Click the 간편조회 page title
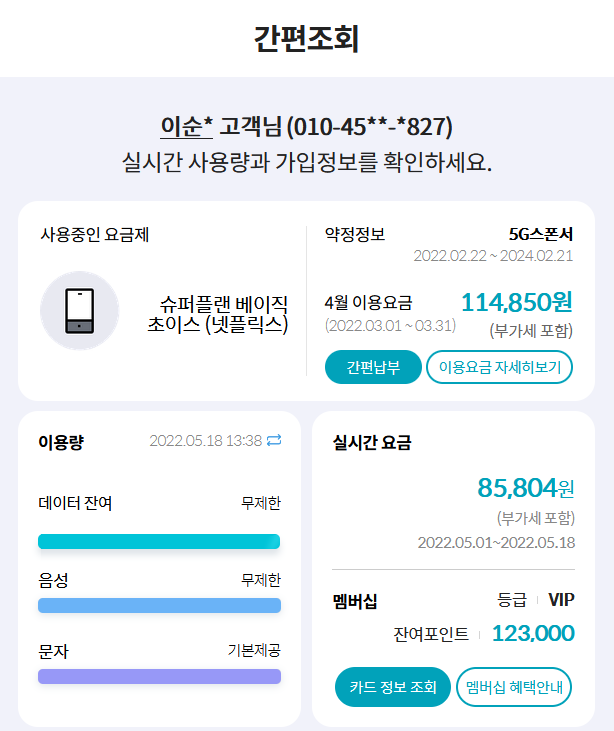Viewport: 614px width, 731px height. coord(306,38)
